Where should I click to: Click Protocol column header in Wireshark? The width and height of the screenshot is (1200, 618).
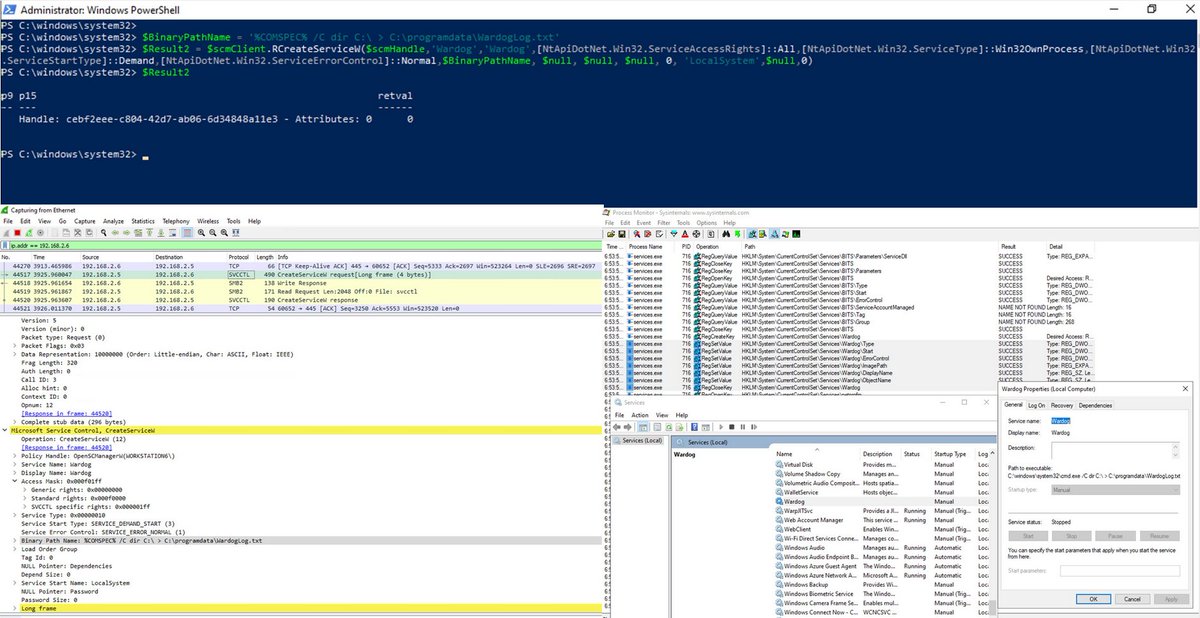coord(238,256)
